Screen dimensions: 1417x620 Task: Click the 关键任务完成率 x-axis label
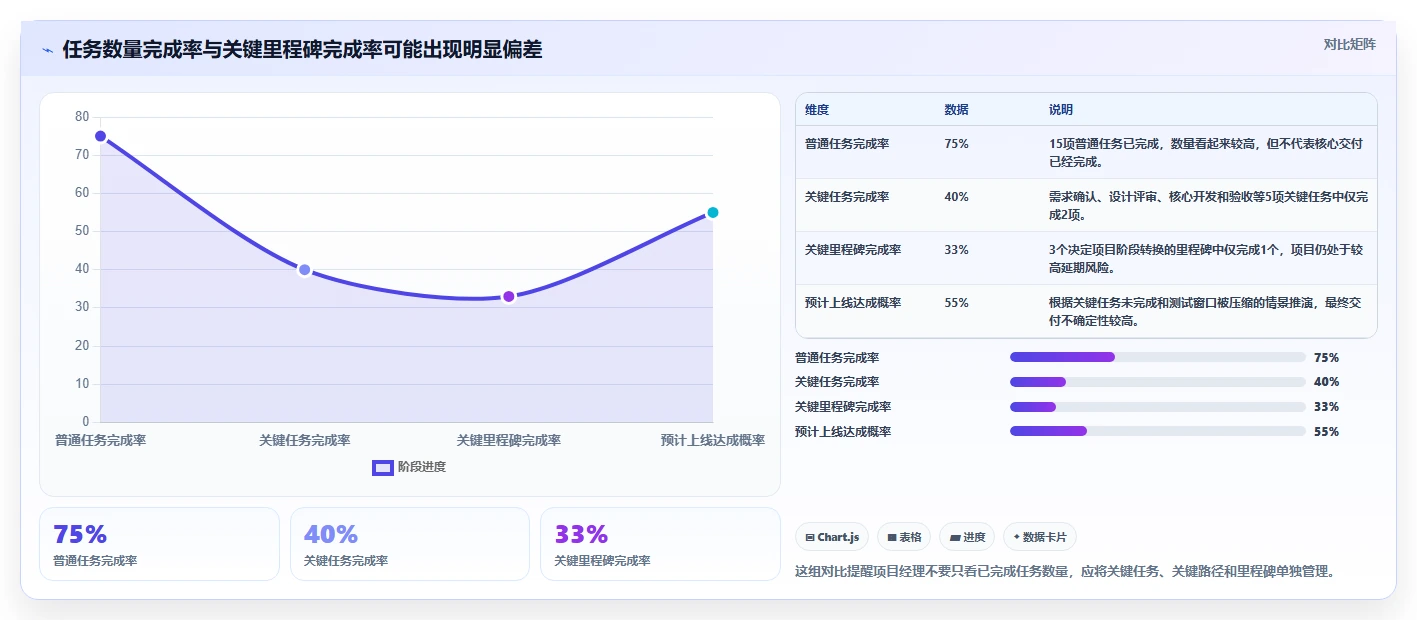[x=305, y=440]
